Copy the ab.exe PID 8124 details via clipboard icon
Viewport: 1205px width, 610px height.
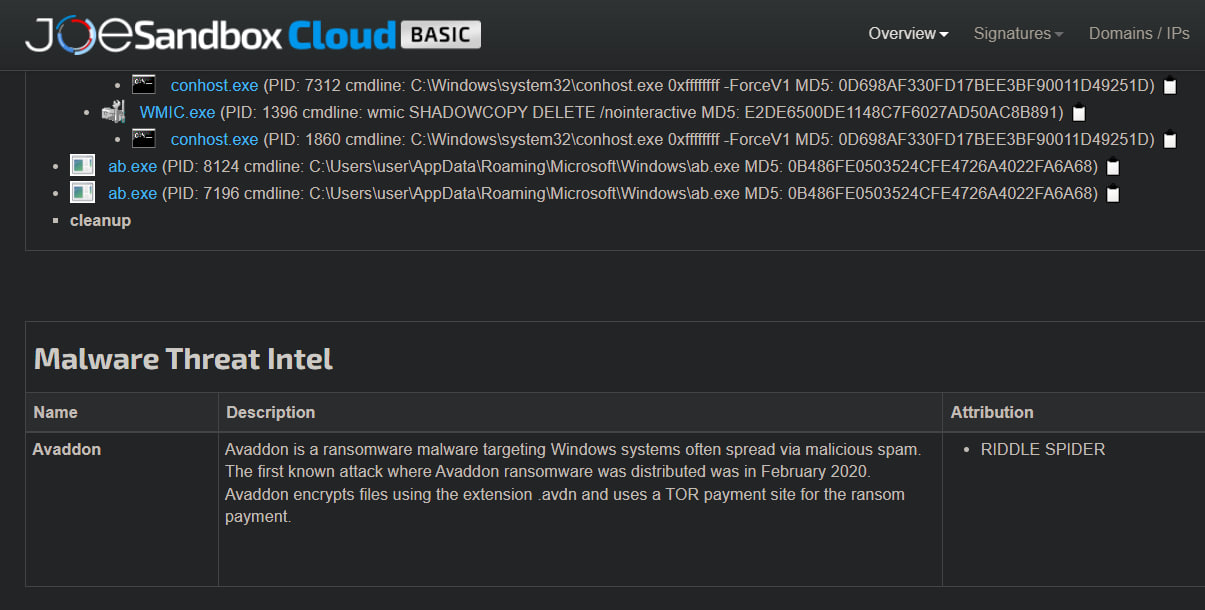coord(1113,167)
